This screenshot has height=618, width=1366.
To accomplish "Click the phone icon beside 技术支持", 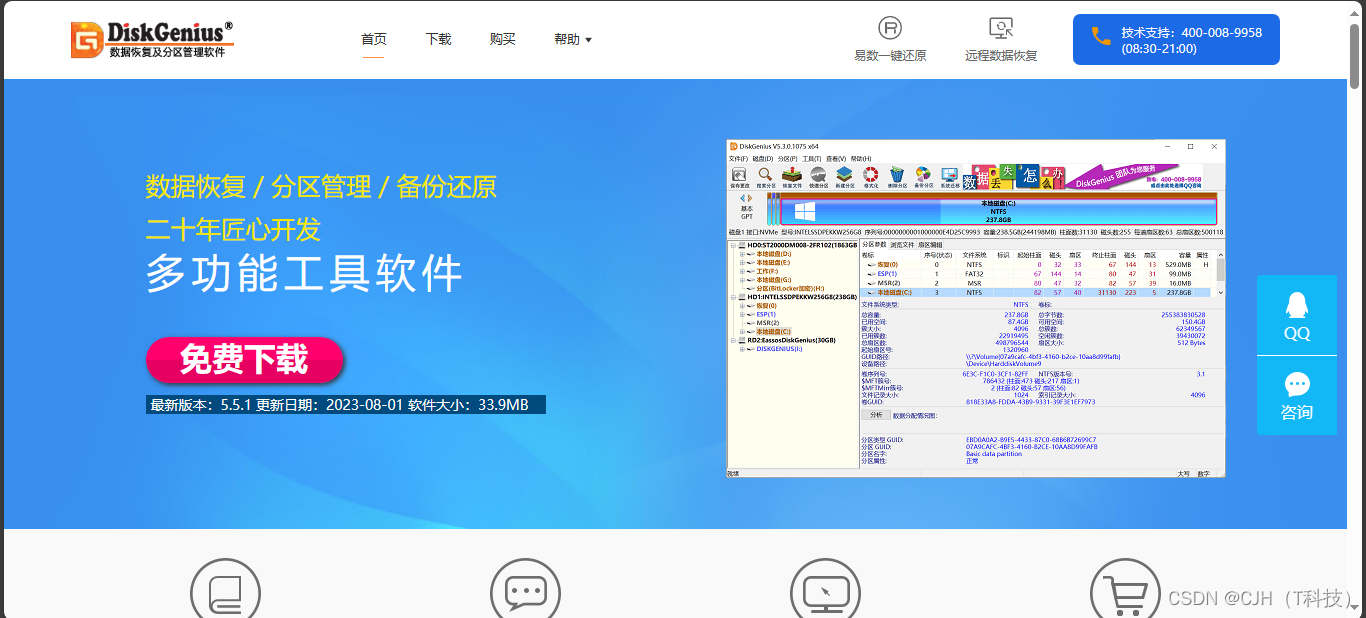I will pos(1100,36).
